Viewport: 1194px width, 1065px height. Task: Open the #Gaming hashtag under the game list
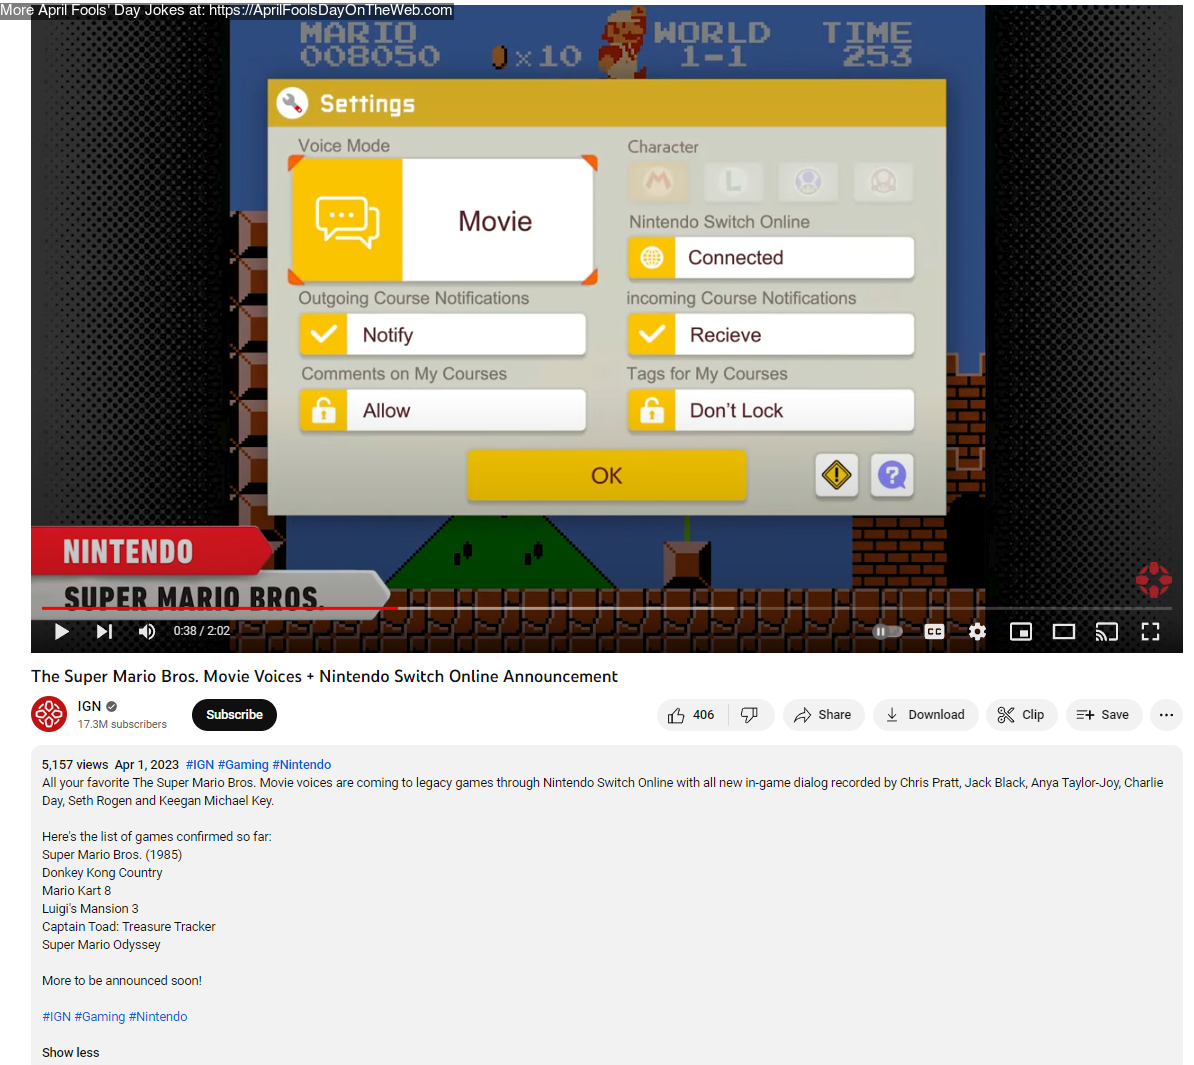100,1016
